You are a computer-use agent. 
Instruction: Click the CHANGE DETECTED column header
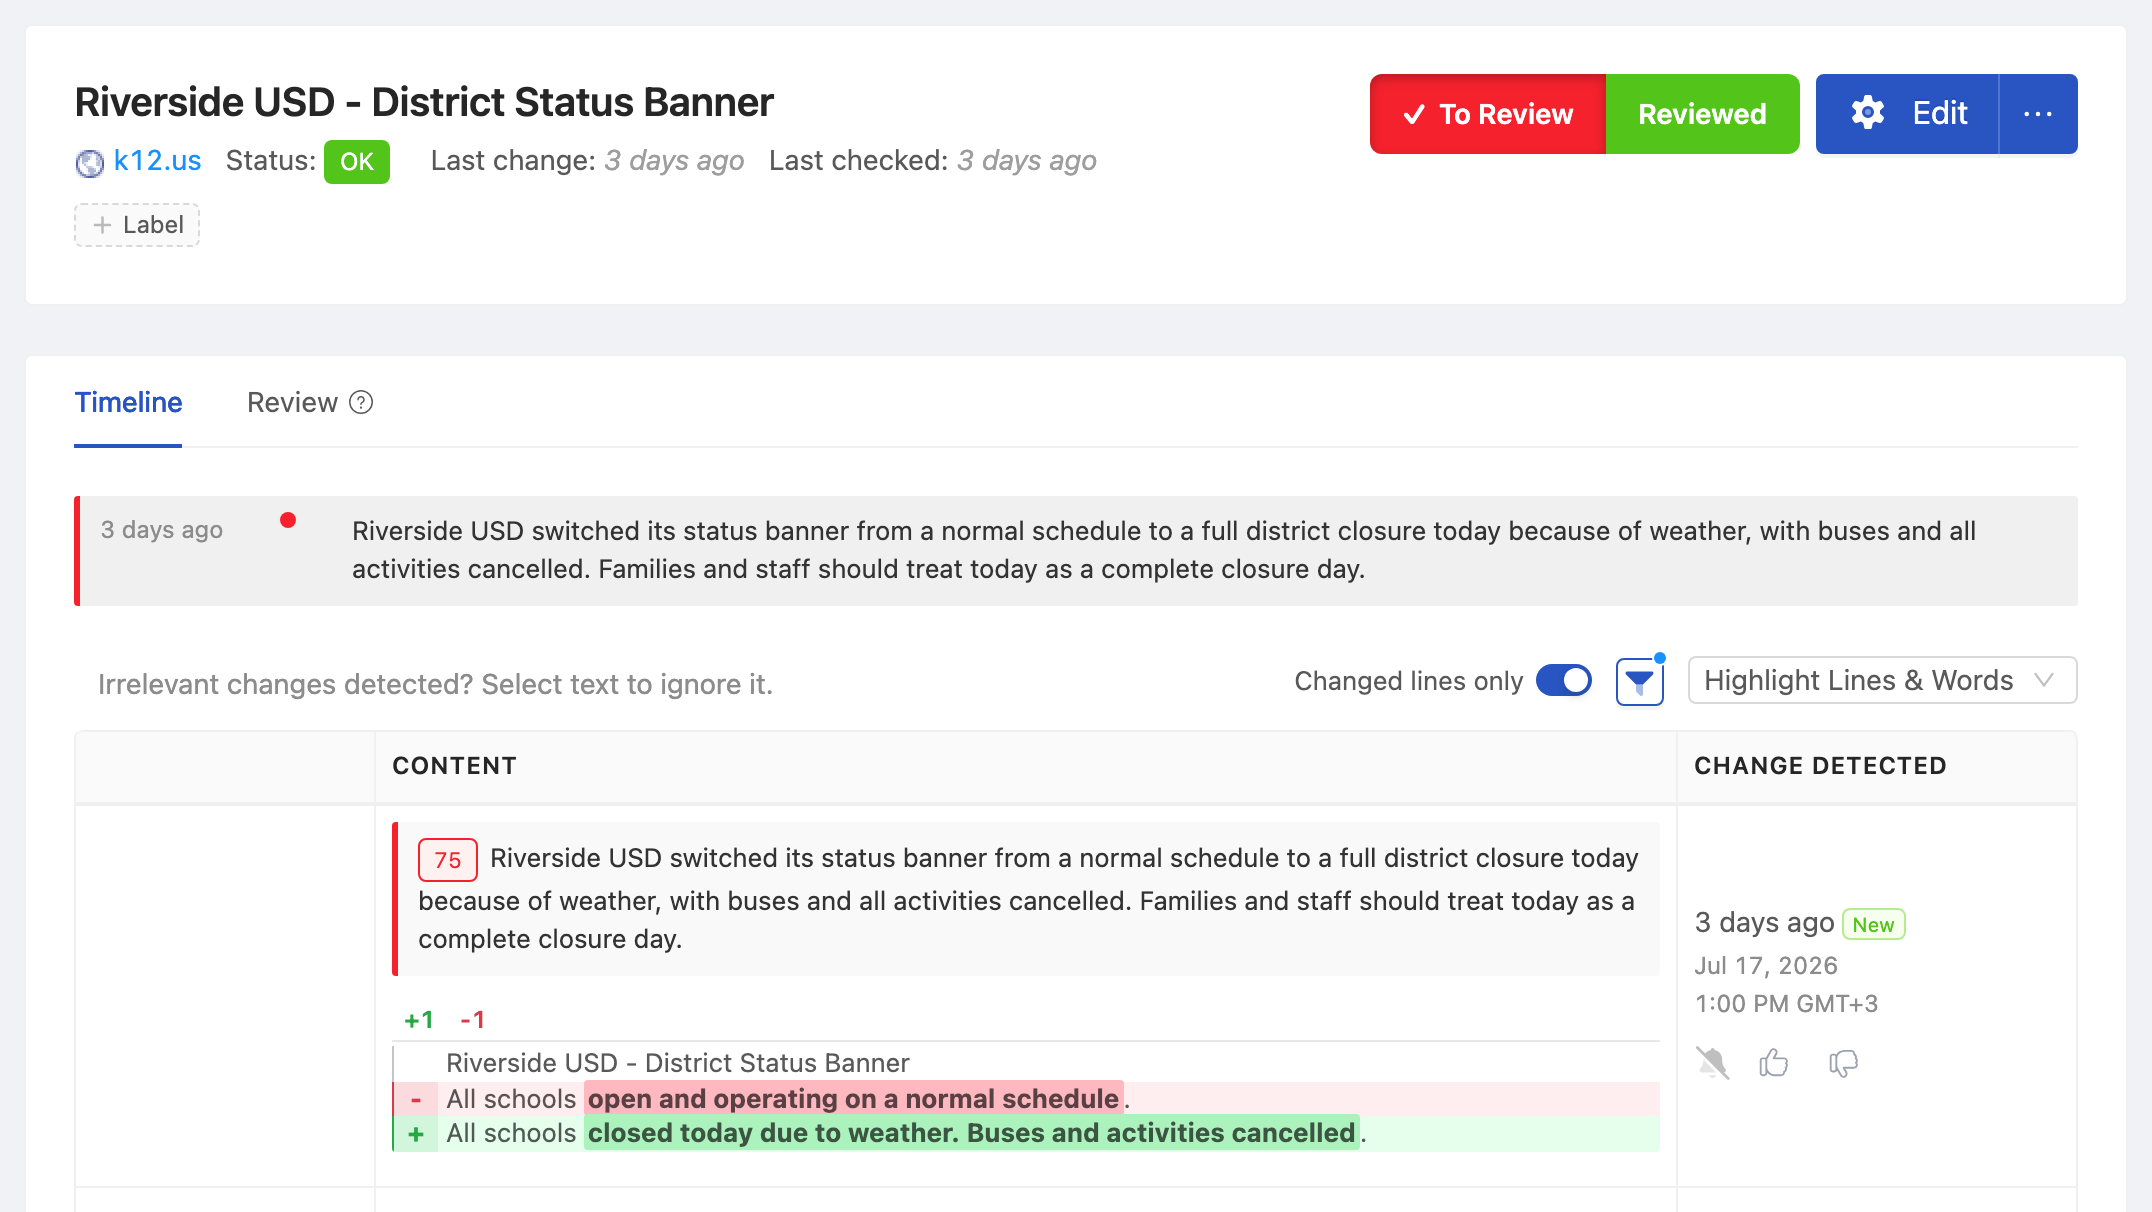[1820, 766]
